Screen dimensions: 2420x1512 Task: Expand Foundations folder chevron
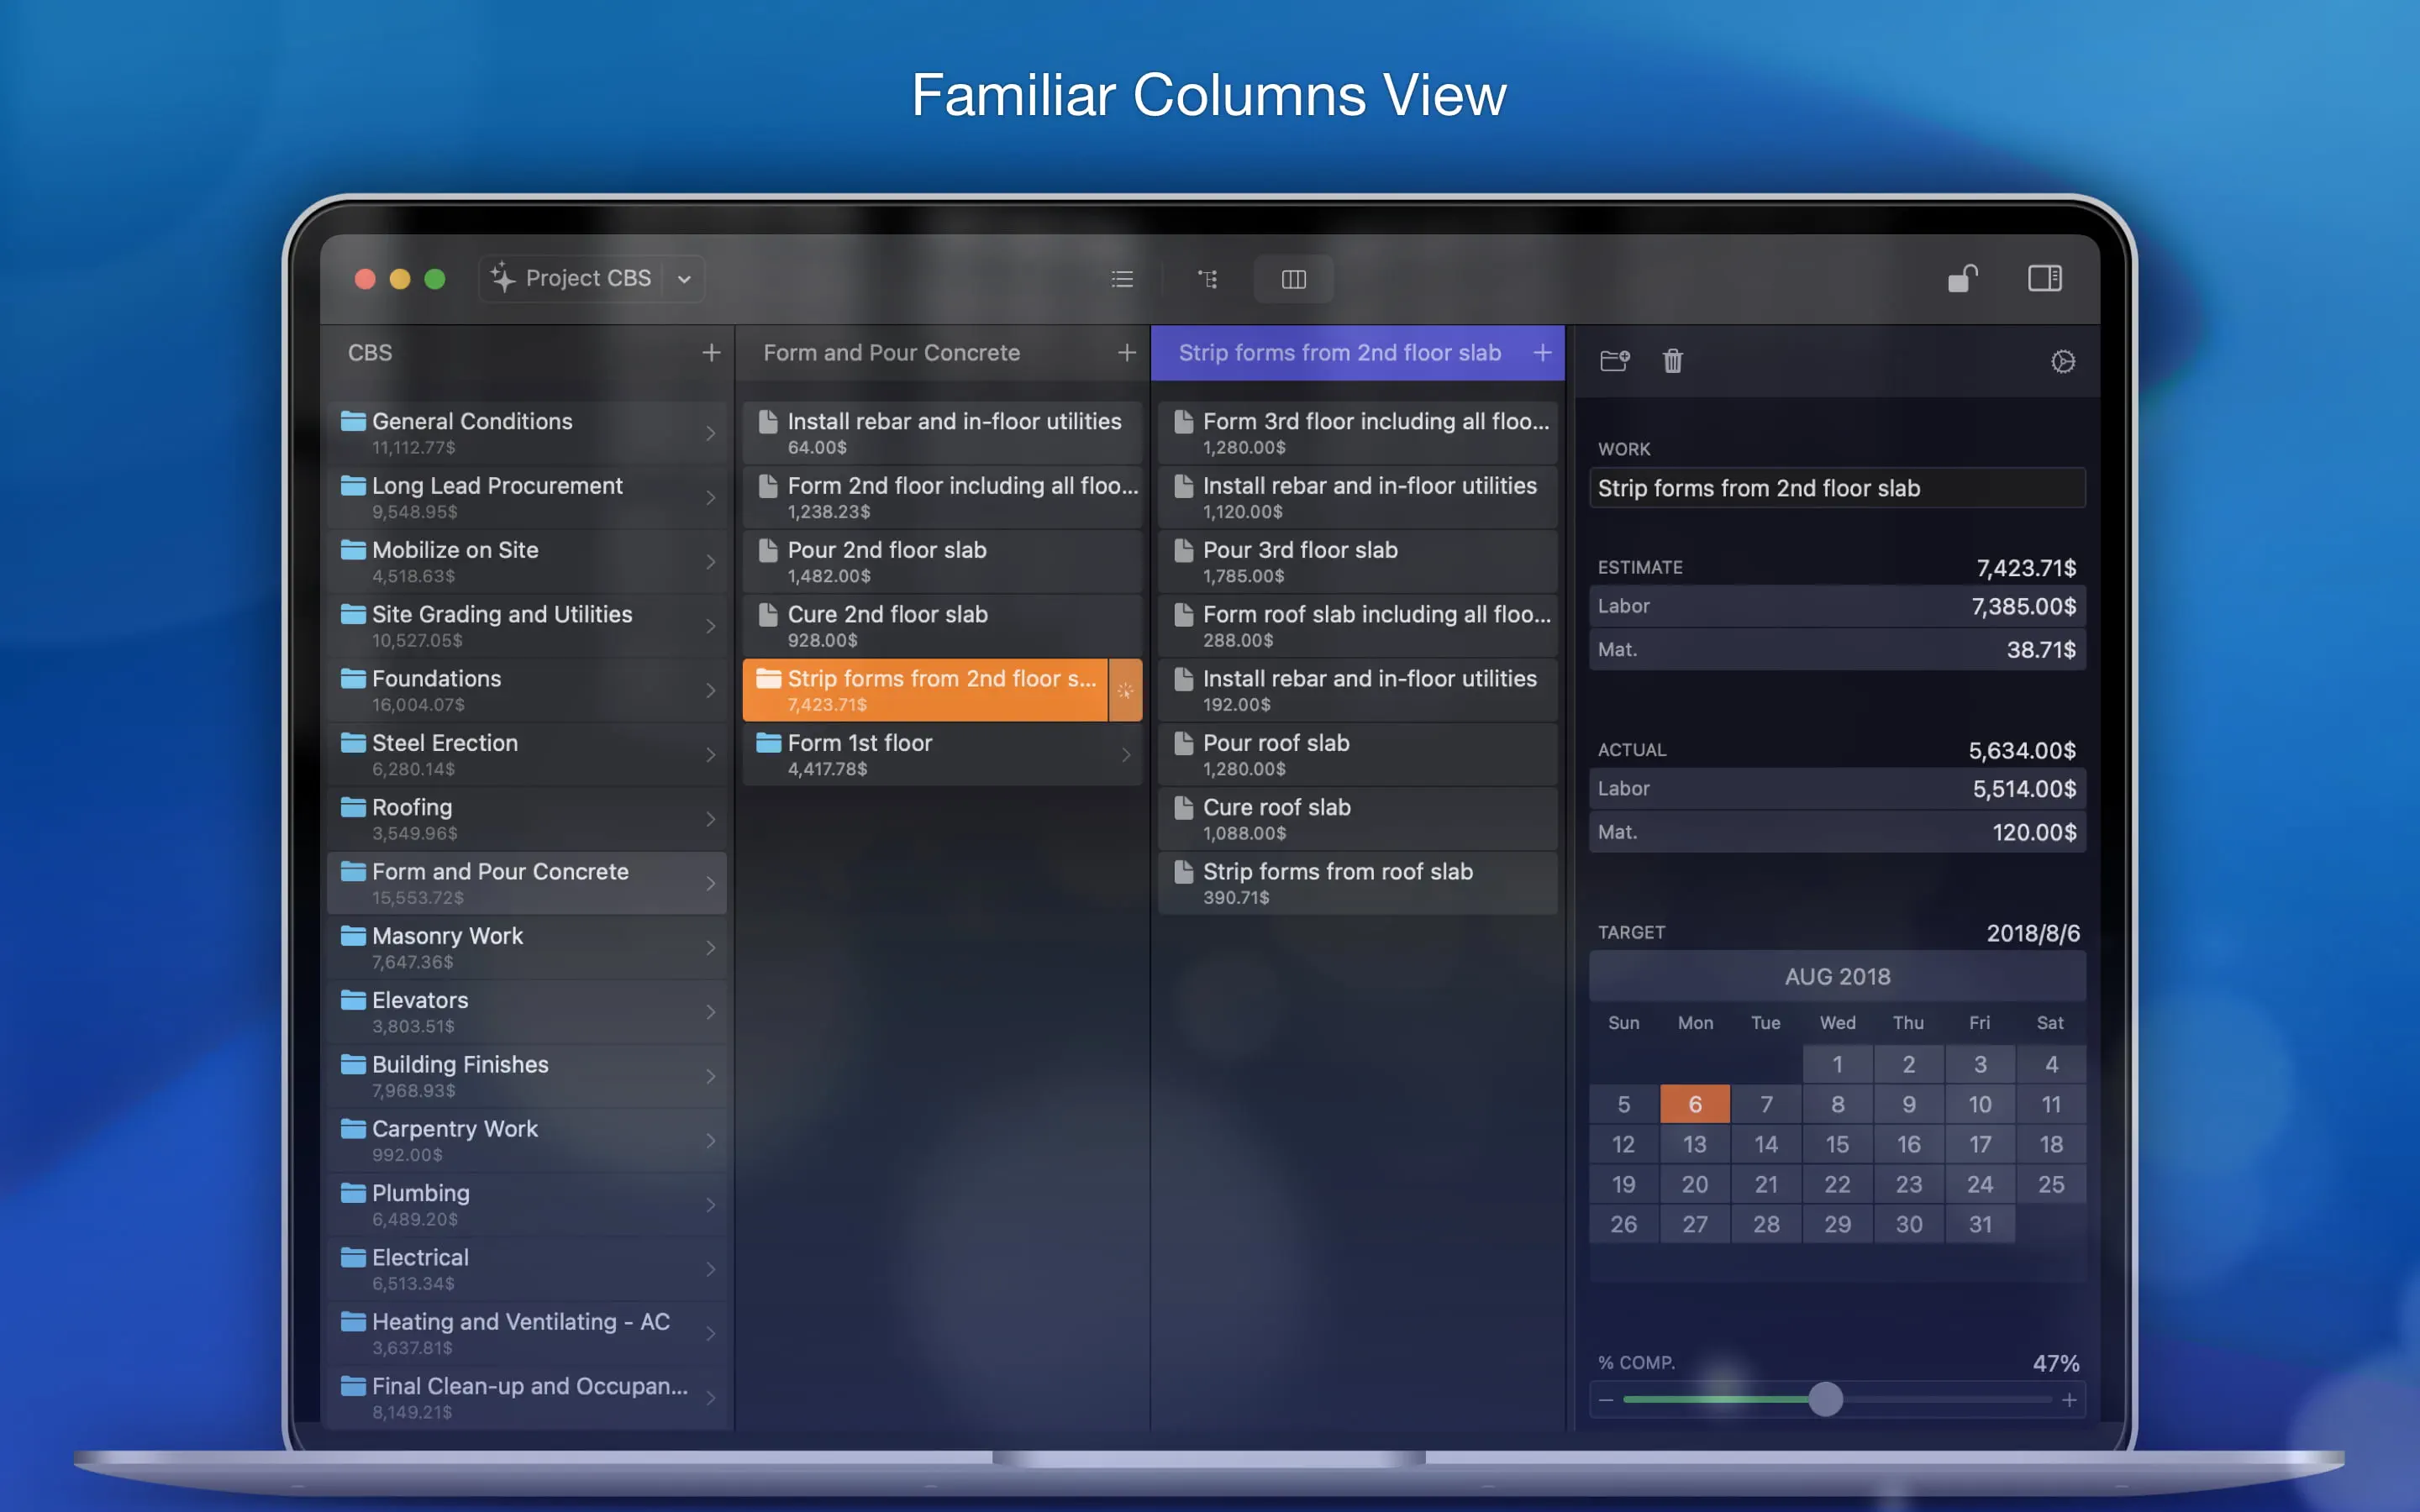(710, 691)
